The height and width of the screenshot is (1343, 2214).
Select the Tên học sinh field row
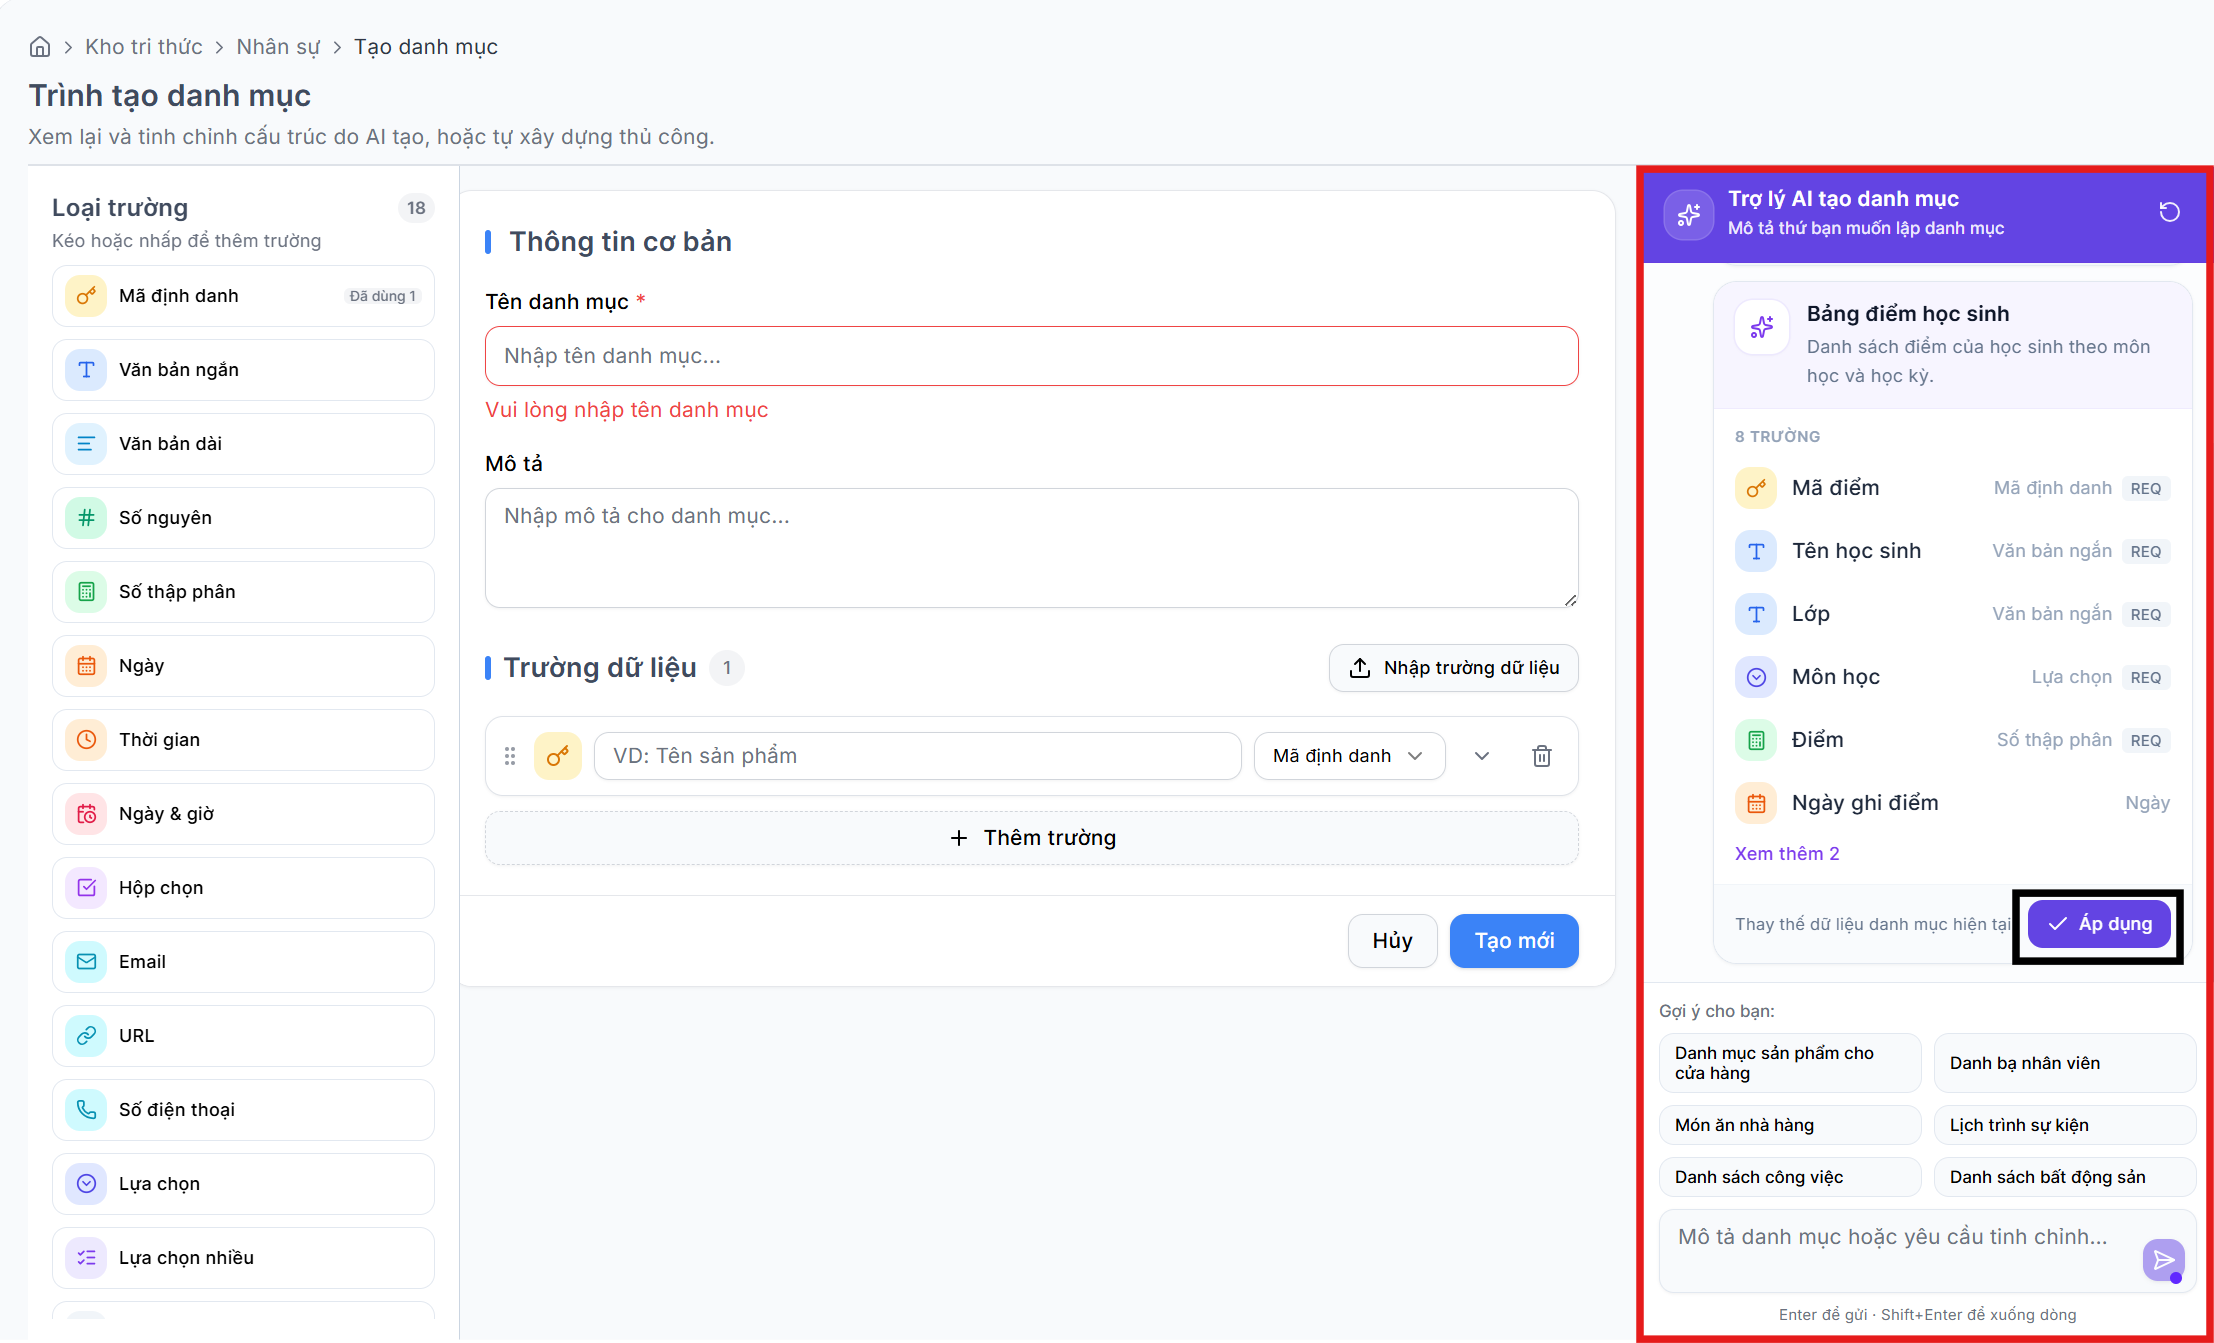click(1952, 551)
